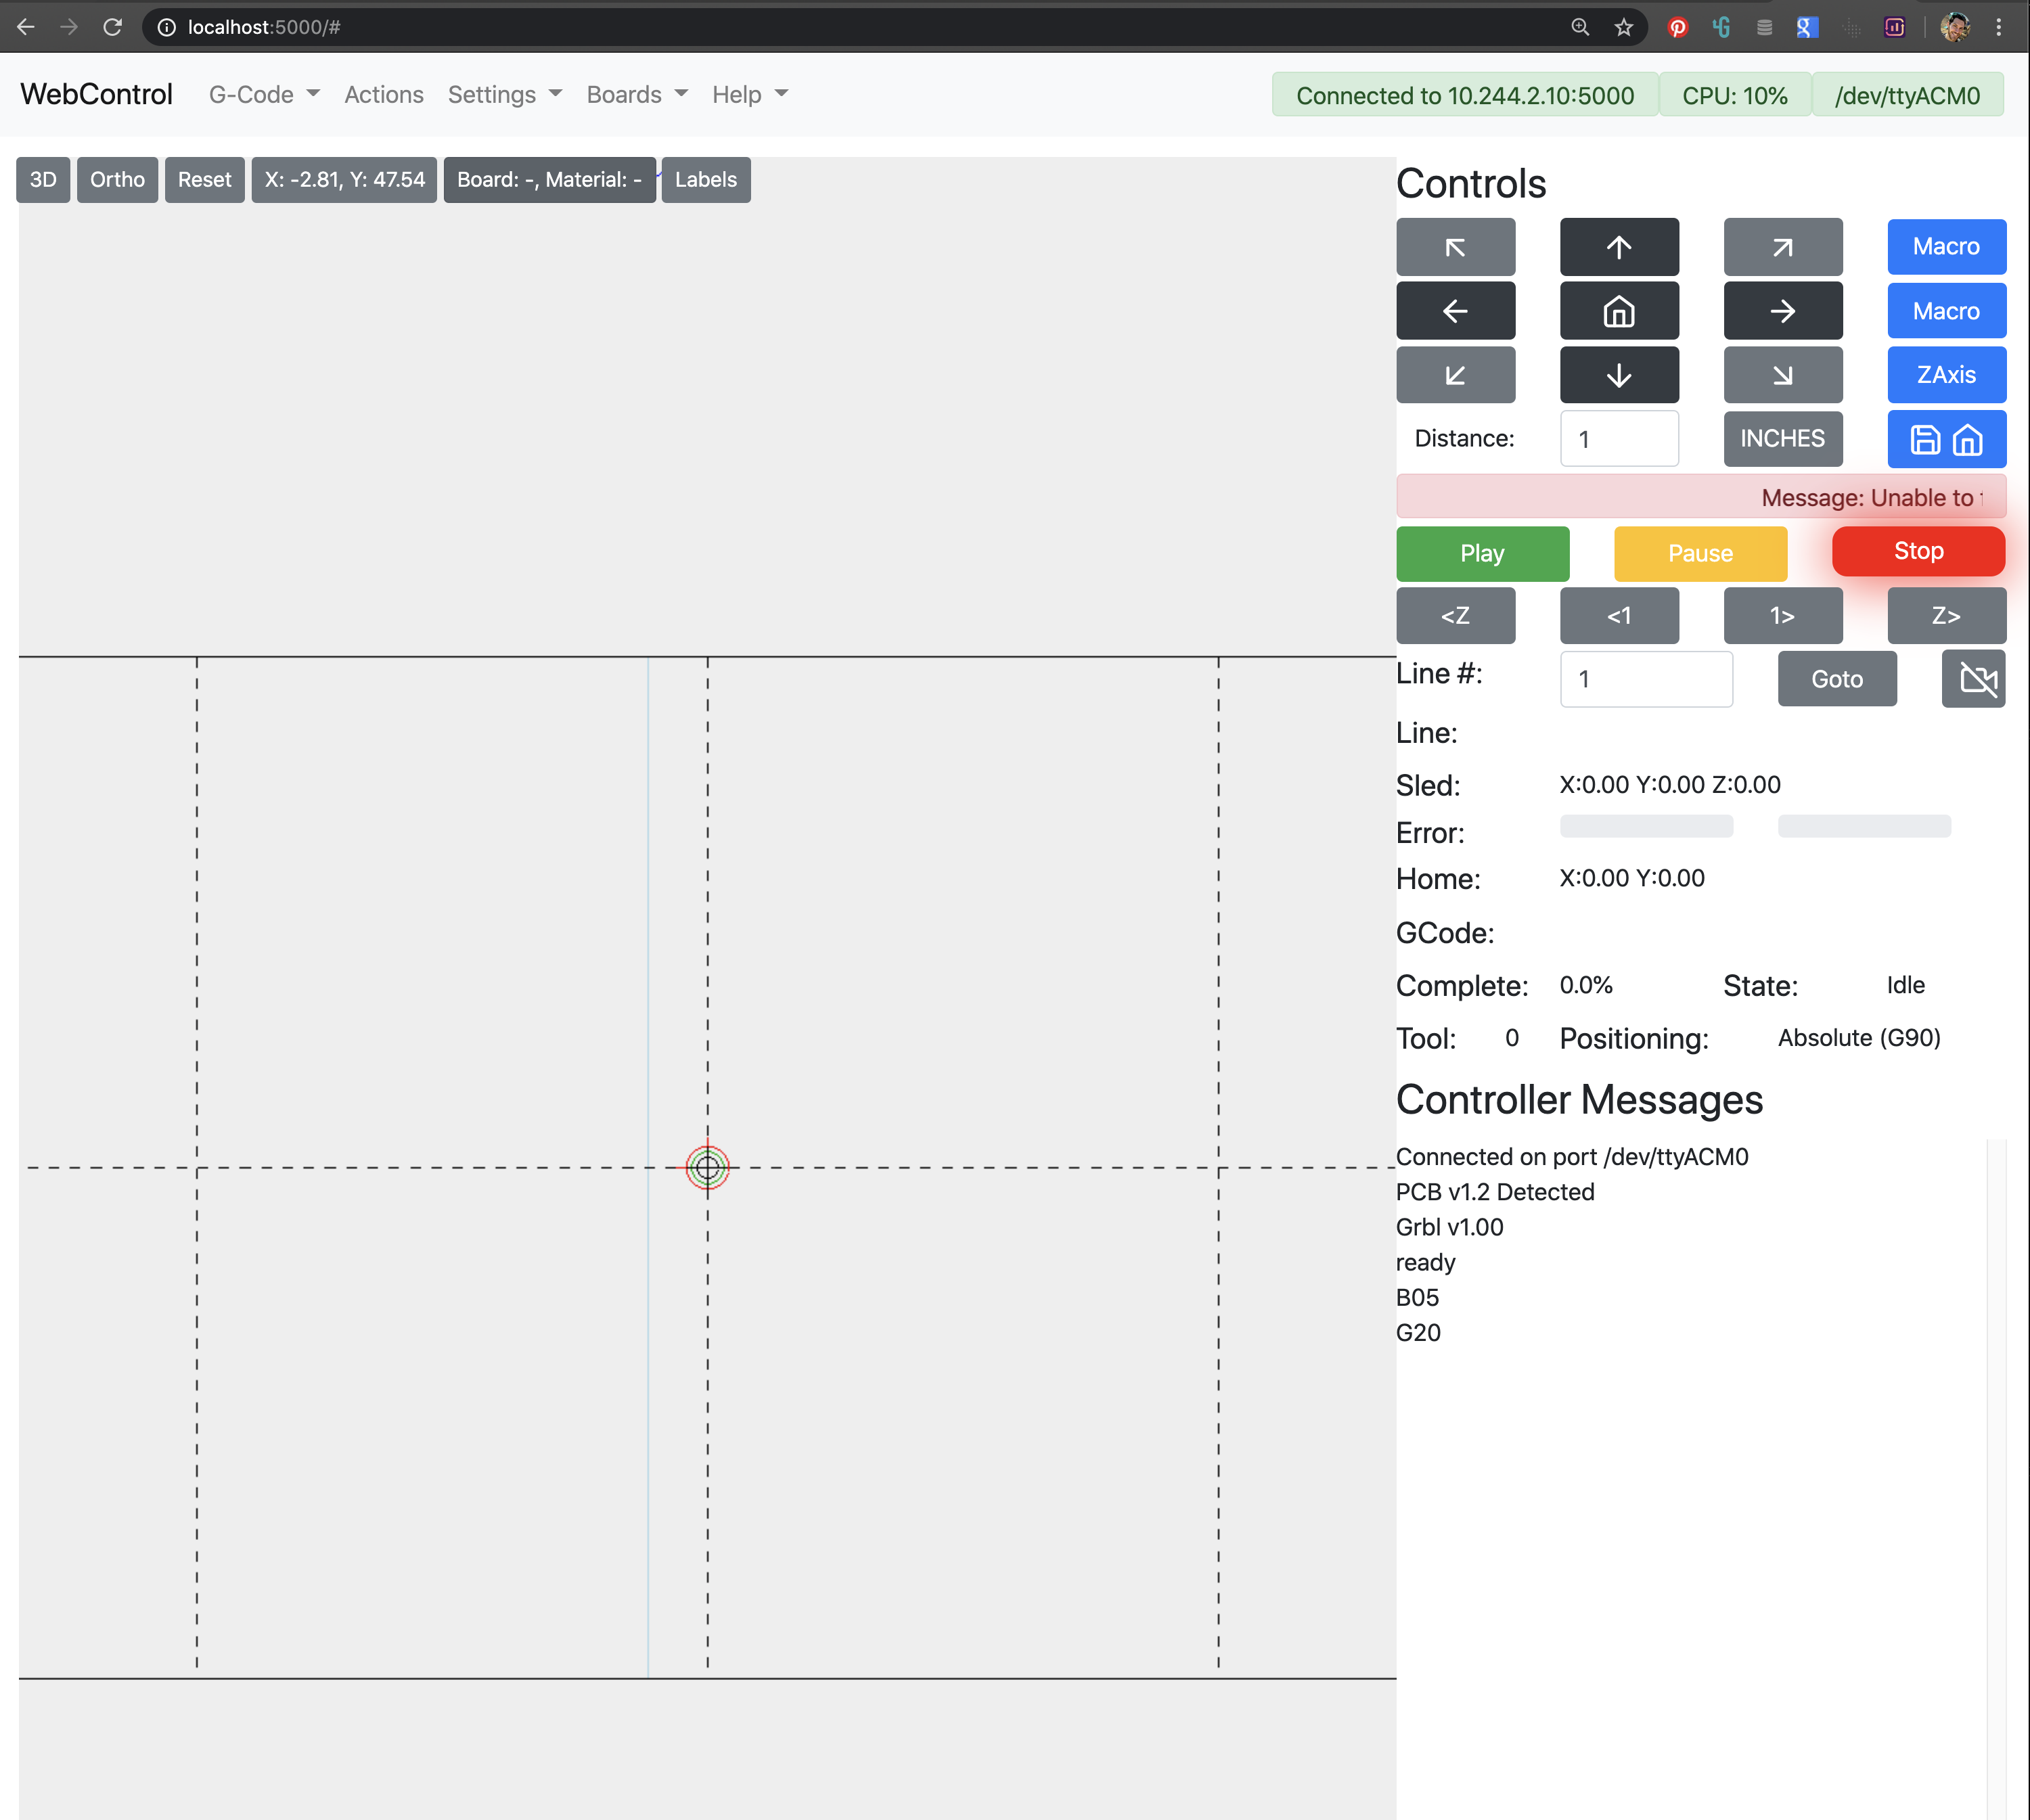Jog sled diagonally up-left arrow
2030x1820 pixels.
(x=1455, y=247)
